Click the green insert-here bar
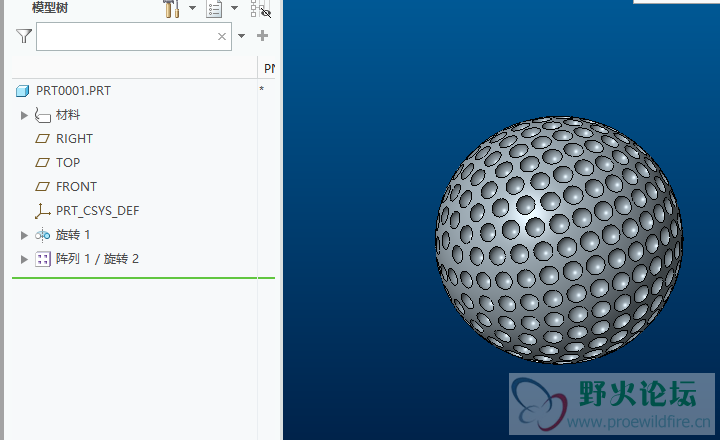The image size is (720, 440). pyautogui.click(x=143, y=278)
